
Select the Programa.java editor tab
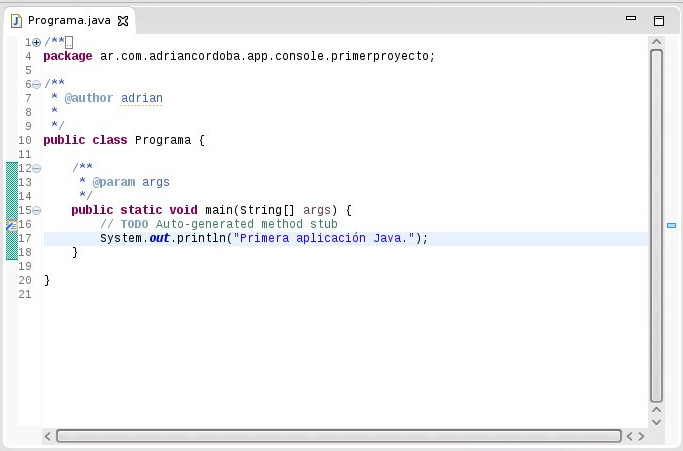coord(70,20)
